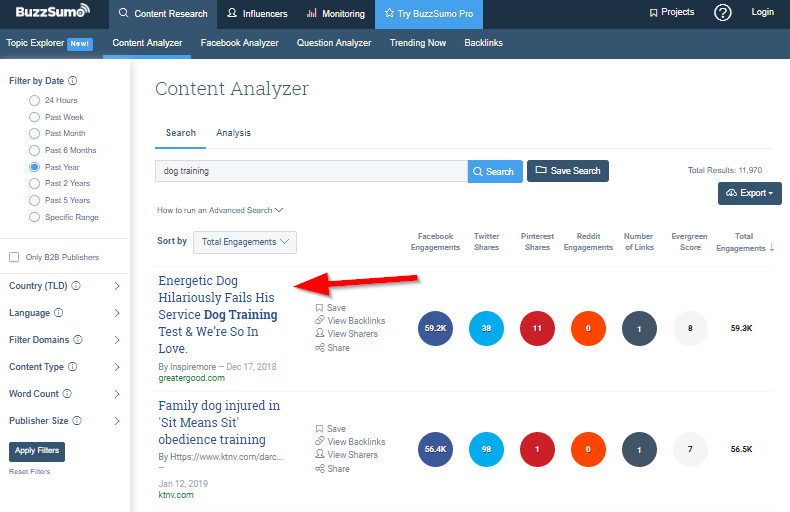Click the BuzzSumo logo
This screenshot has height=512, width=790.
point(52,11)
